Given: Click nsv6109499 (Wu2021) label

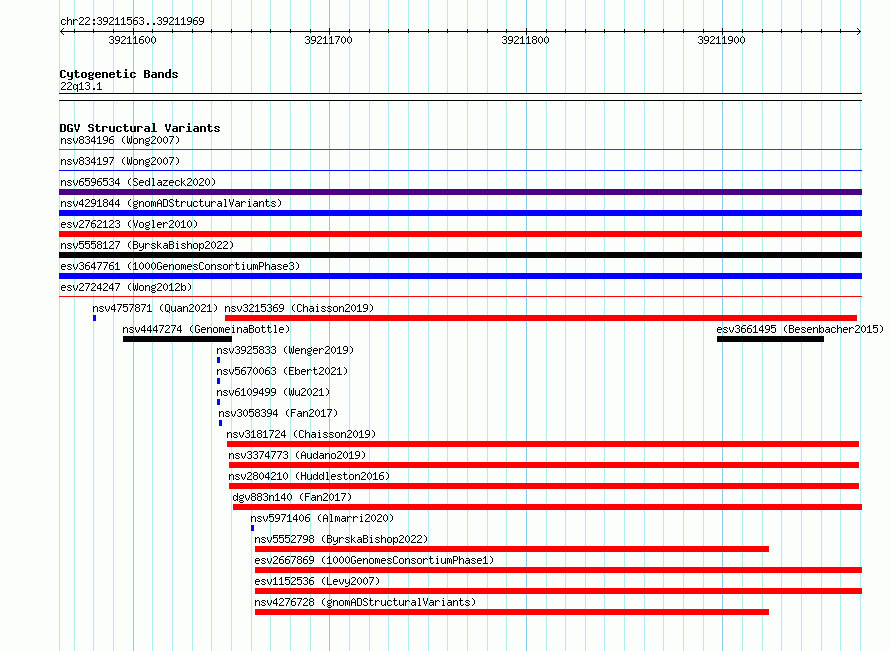Looking at the screenshot, I should point(273,392).
